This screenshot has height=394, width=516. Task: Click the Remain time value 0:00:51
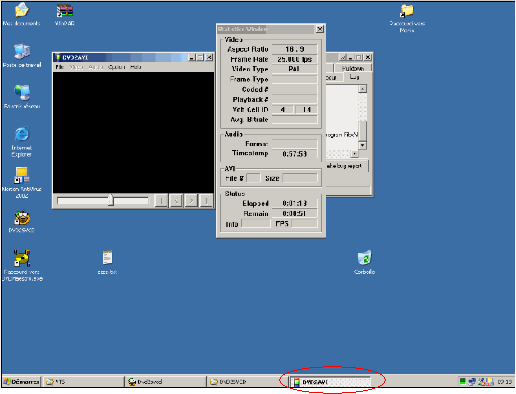pyautogui.click(x=295, y=213)
